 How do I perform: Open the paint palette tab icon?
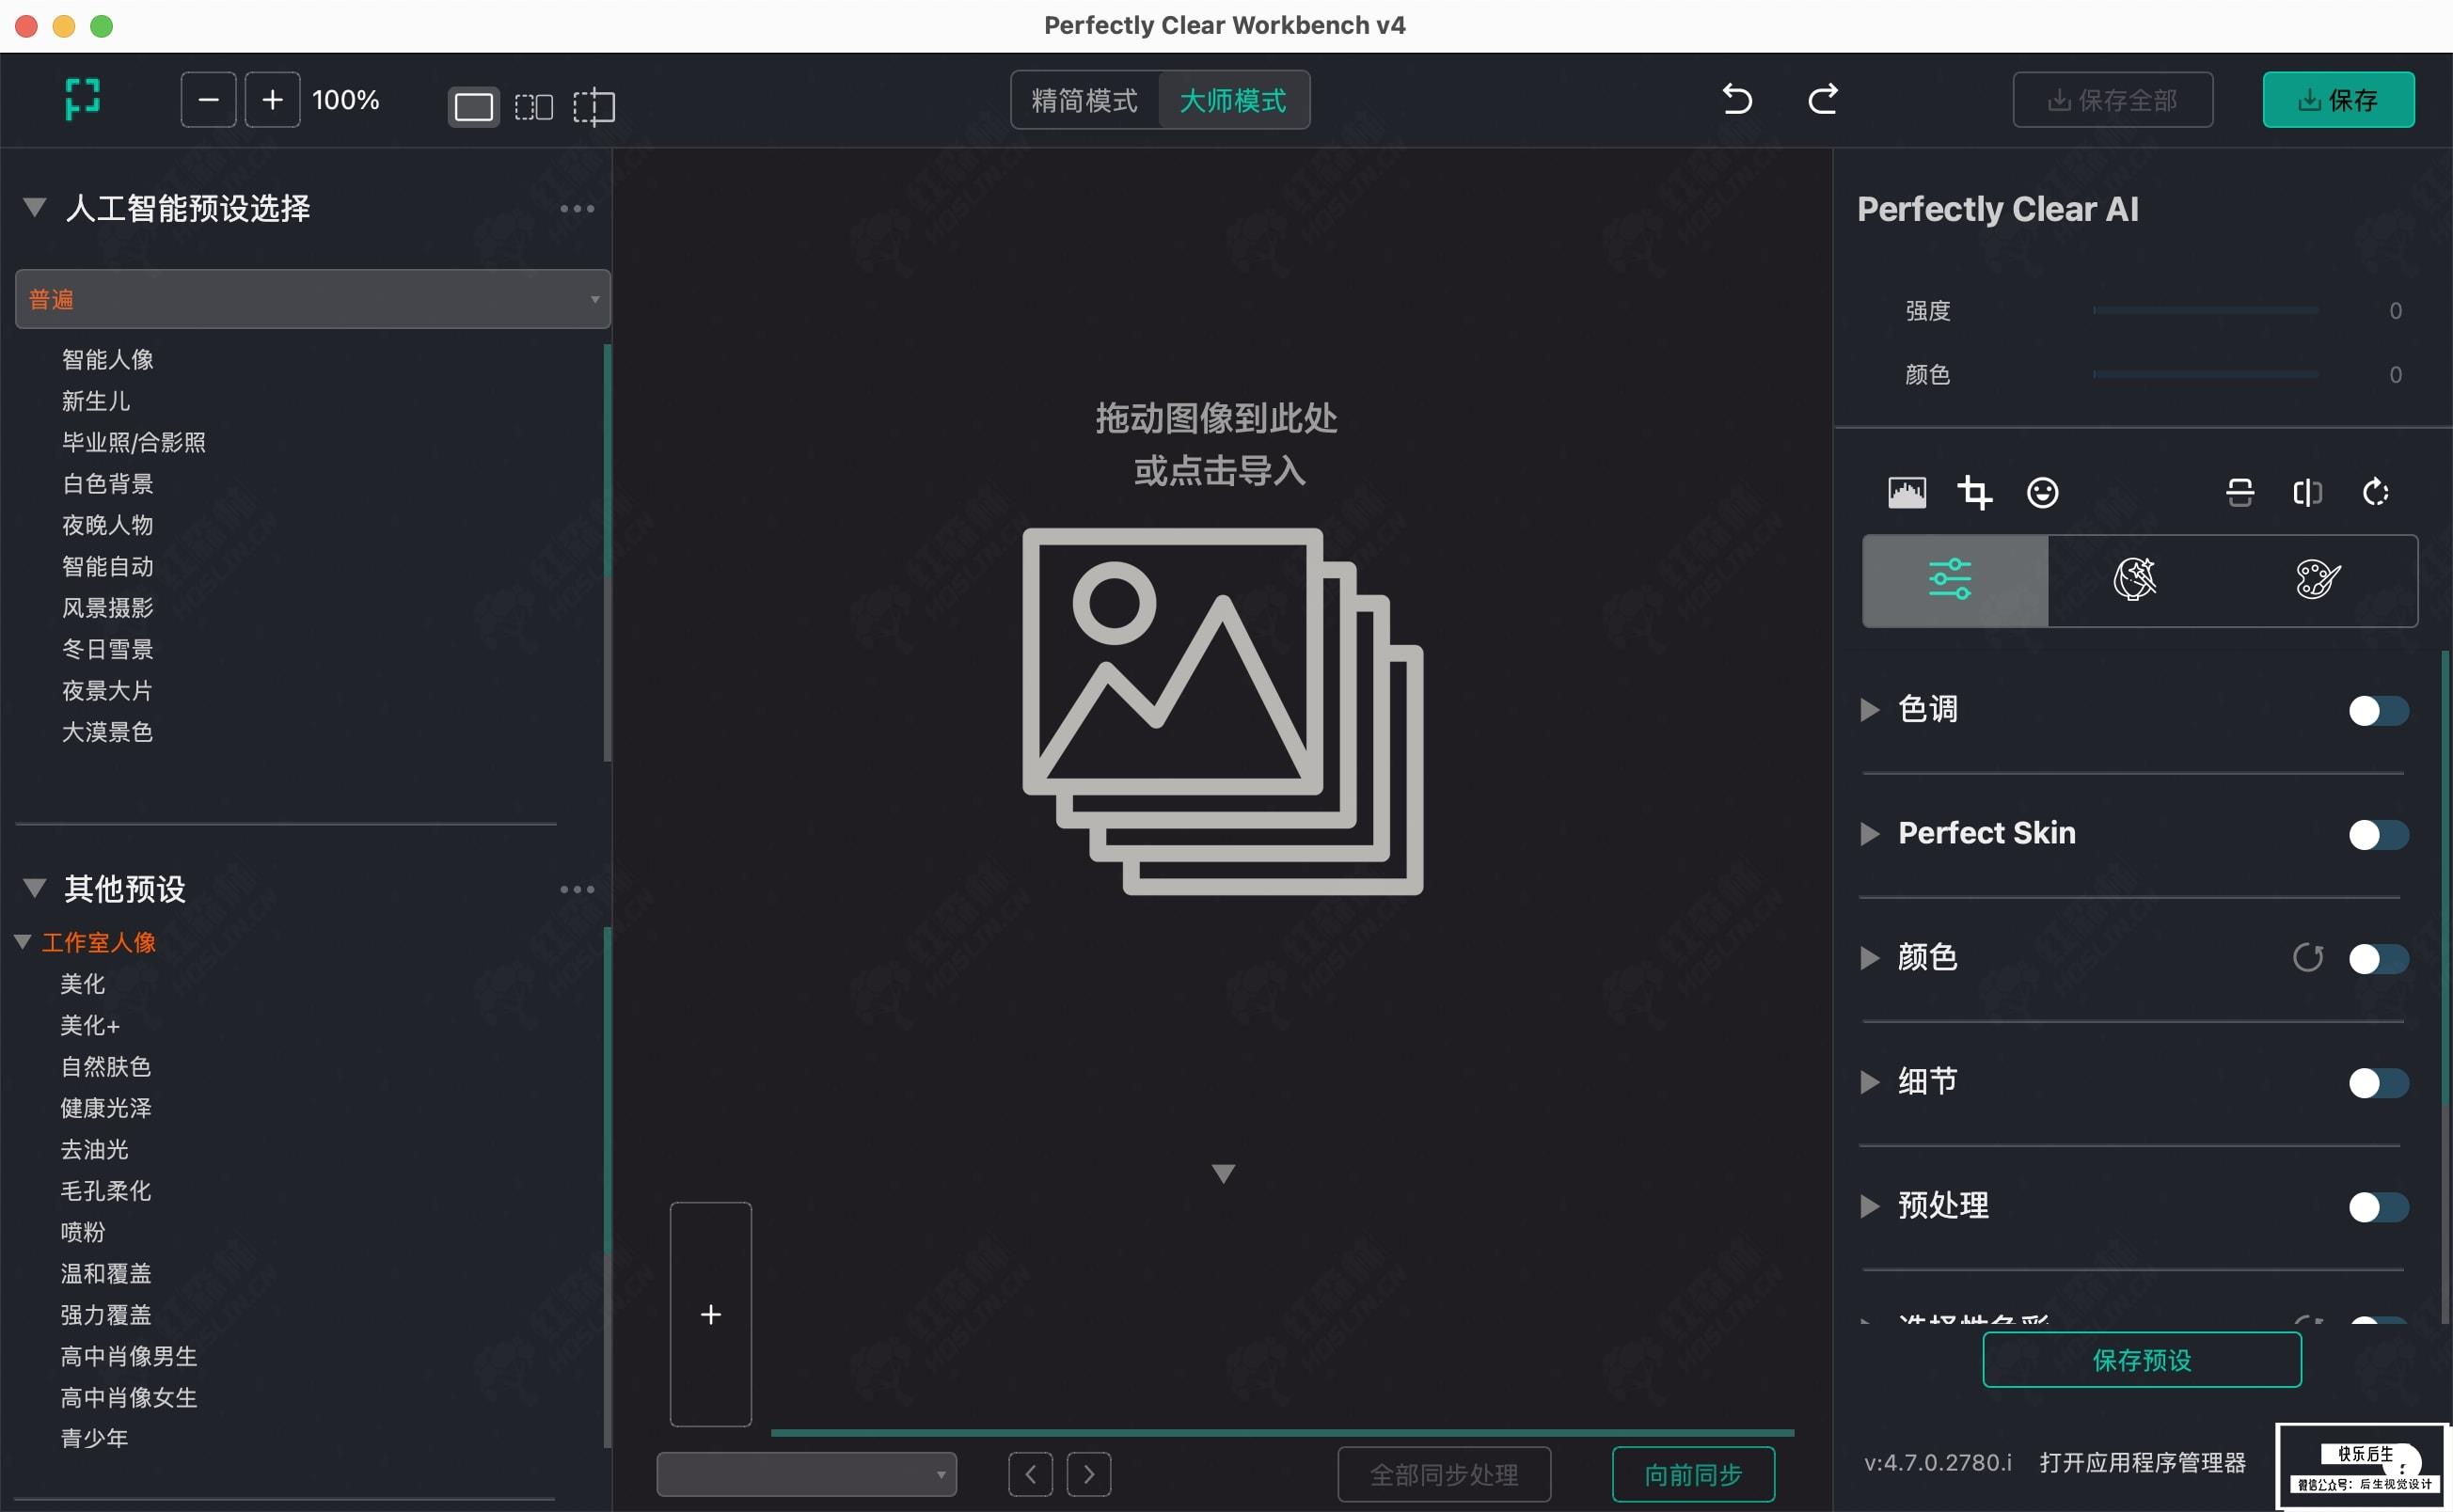2318,579
